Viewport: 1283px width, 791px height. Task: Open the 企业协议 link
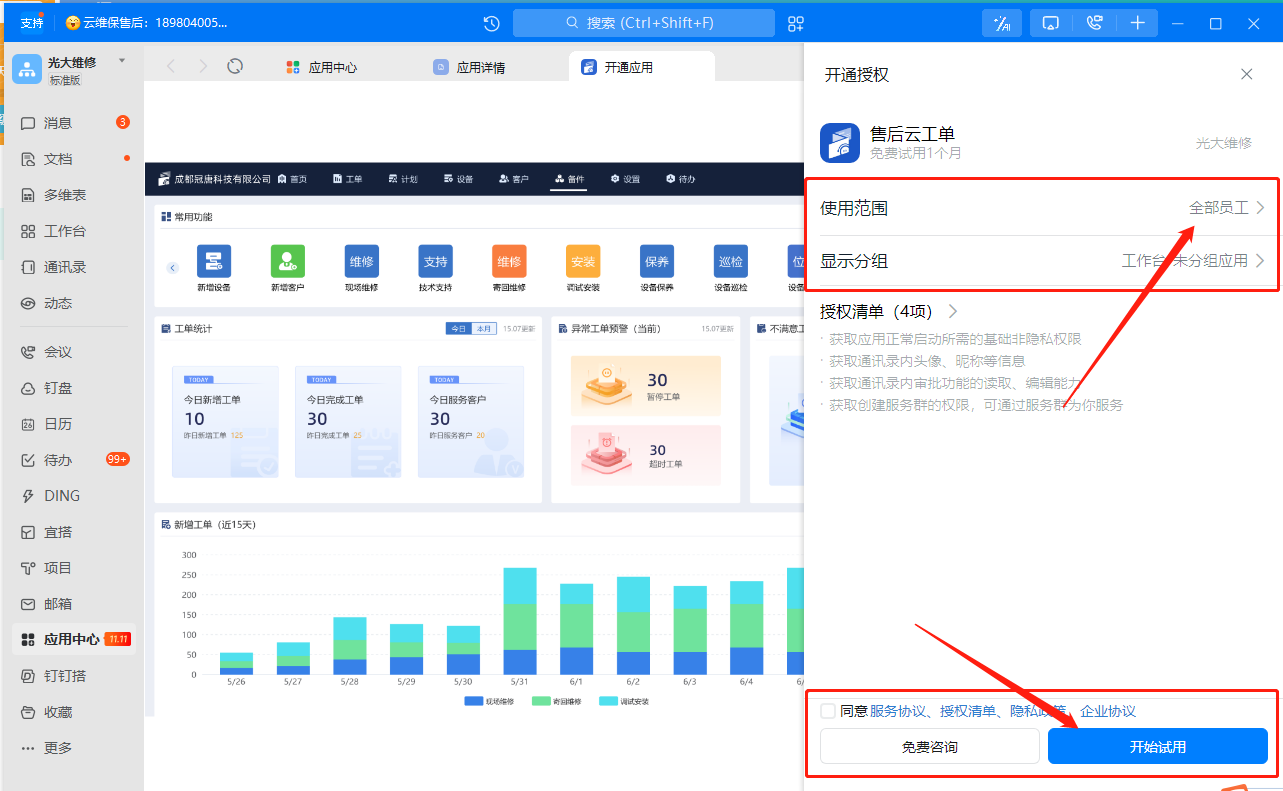1108,711
